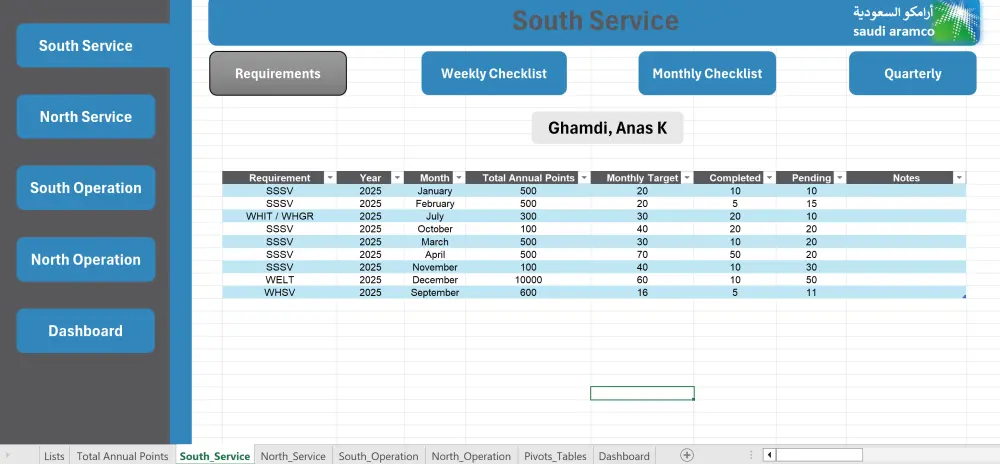The height and width of the screenshot is (464, 1000).
Task: Select the South_Service sheet tab
Action: [x=215, y=456]
